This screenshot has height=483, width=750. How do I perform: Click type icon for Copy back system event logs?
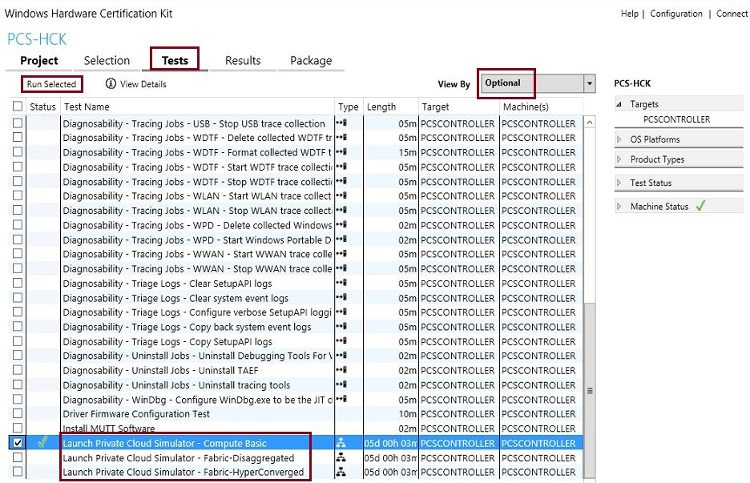[x=342, y=327]
